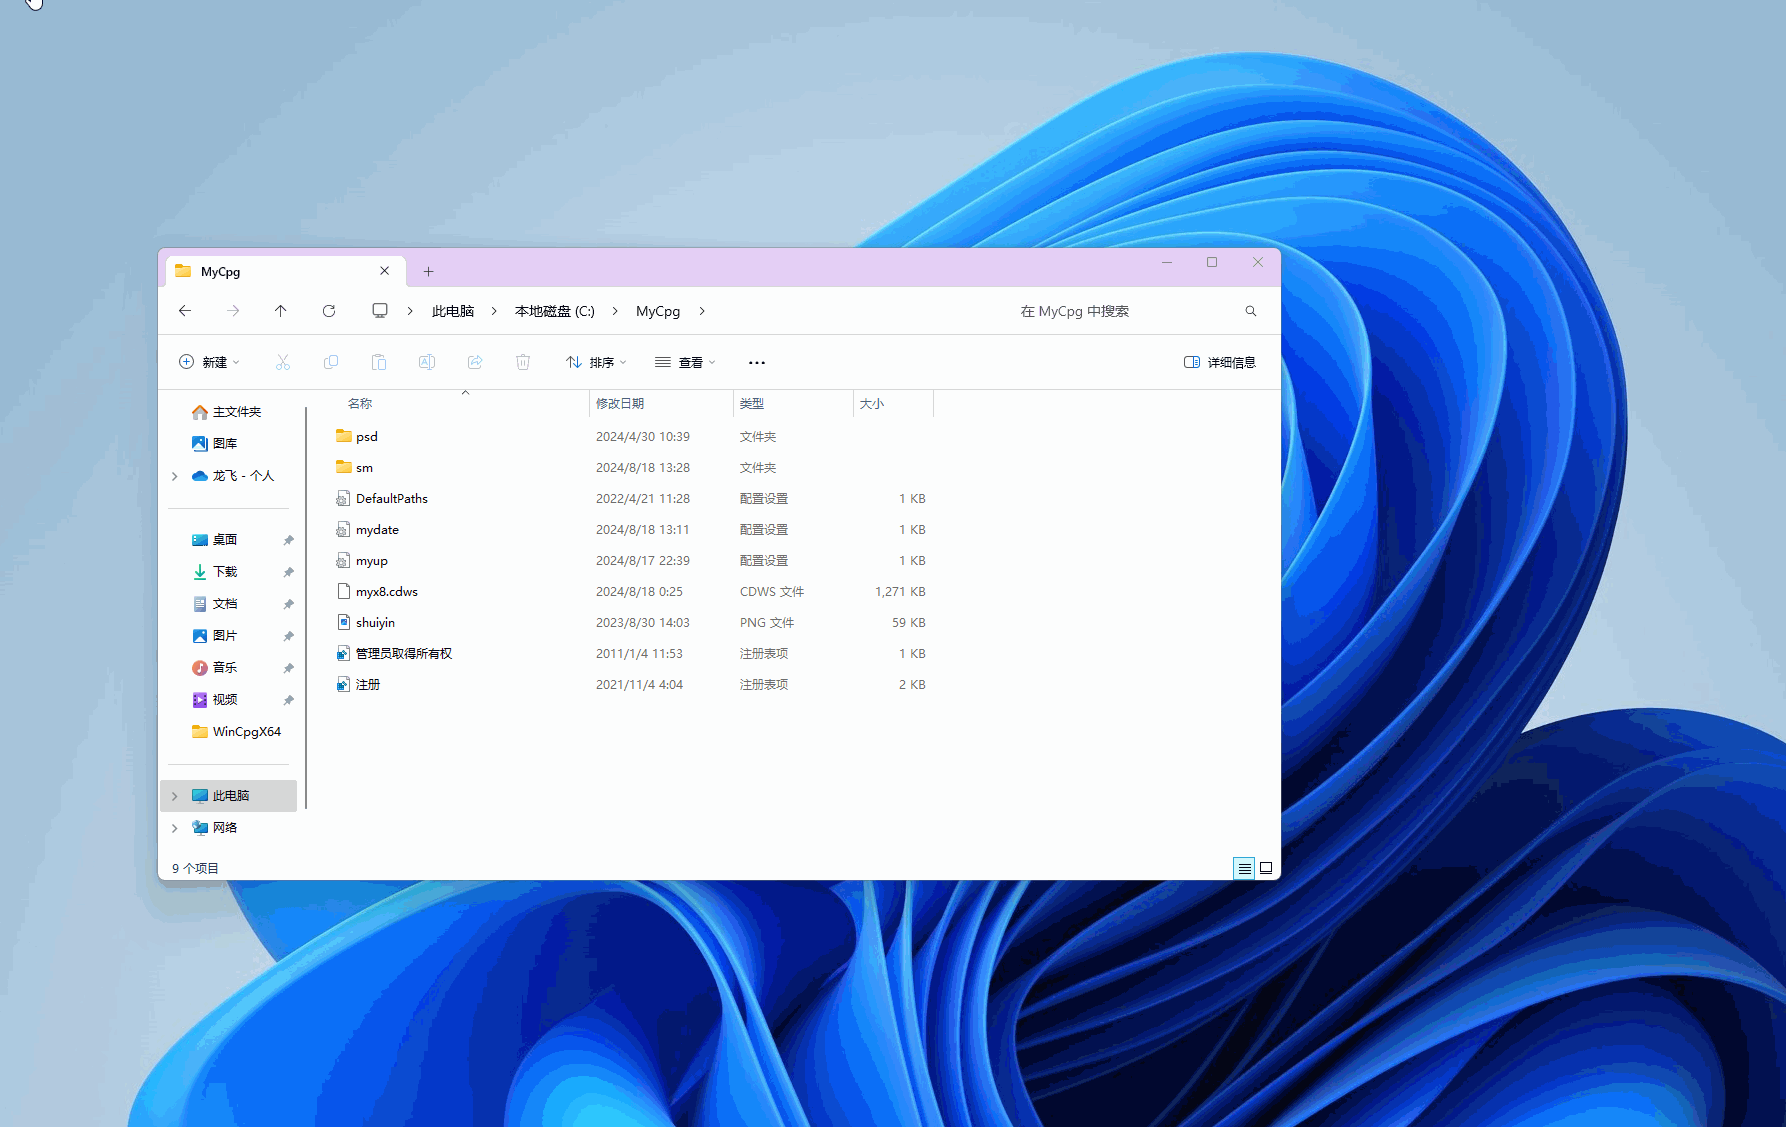Screen dimensions: 1786x1127
Task: Click 本地磁盘 (C:) breadcrumb
Action: point(555,311)
